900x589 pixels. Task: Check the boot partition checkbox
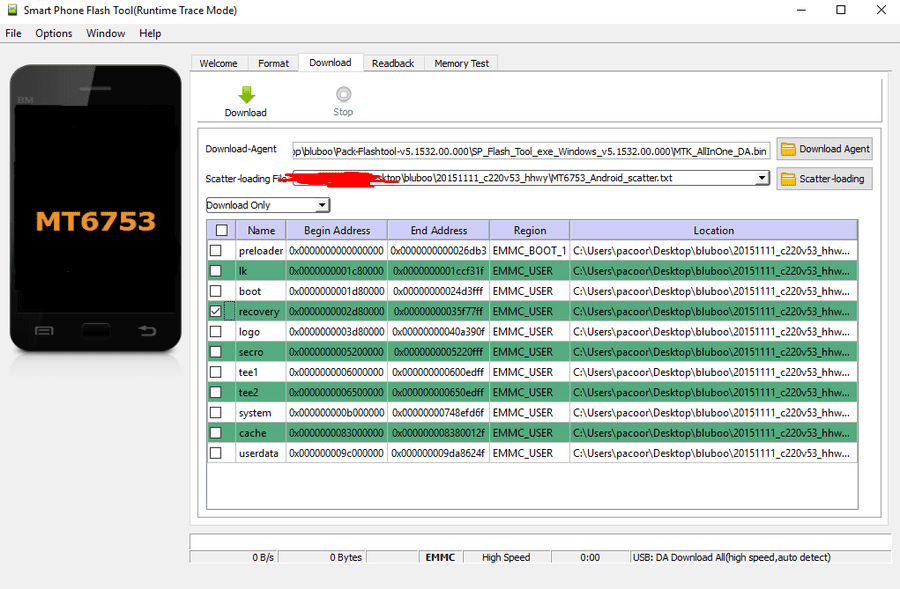coord(216,291)
